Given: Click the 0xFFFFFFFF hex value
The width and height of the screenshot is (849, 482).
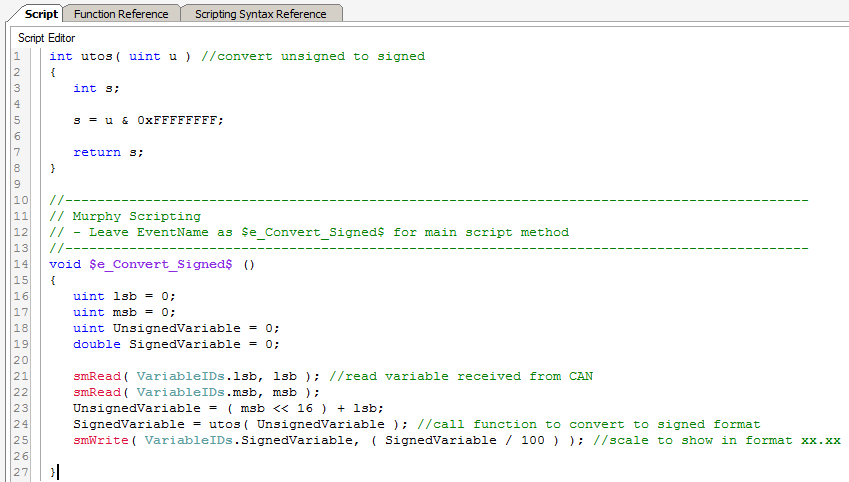Looking at the screenshot, I should tap(180, 120).
